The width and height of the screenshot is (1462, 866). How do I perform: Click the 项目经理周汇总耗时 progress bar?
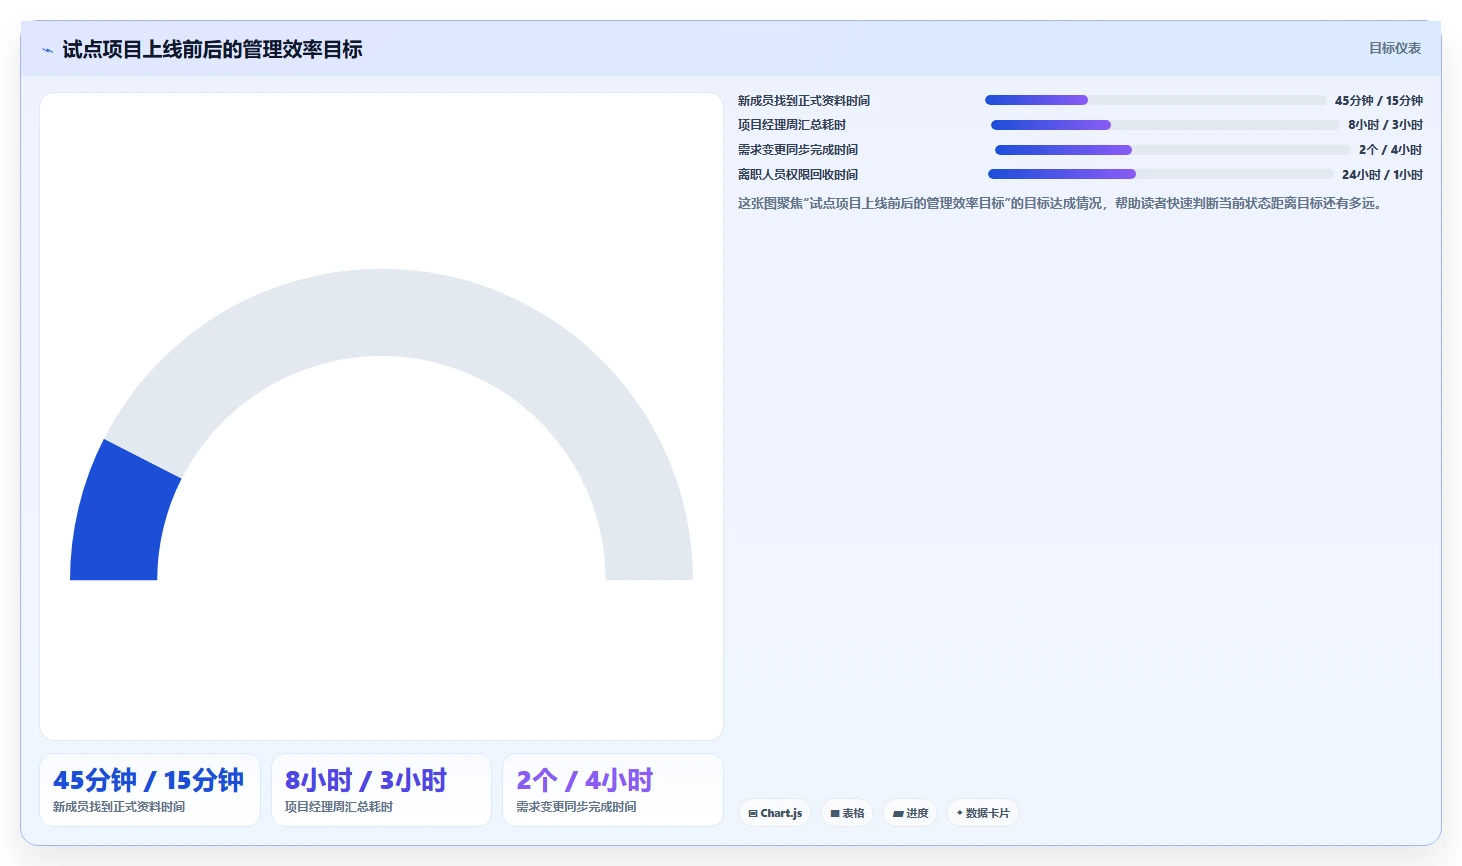[x=1165, y=125]
